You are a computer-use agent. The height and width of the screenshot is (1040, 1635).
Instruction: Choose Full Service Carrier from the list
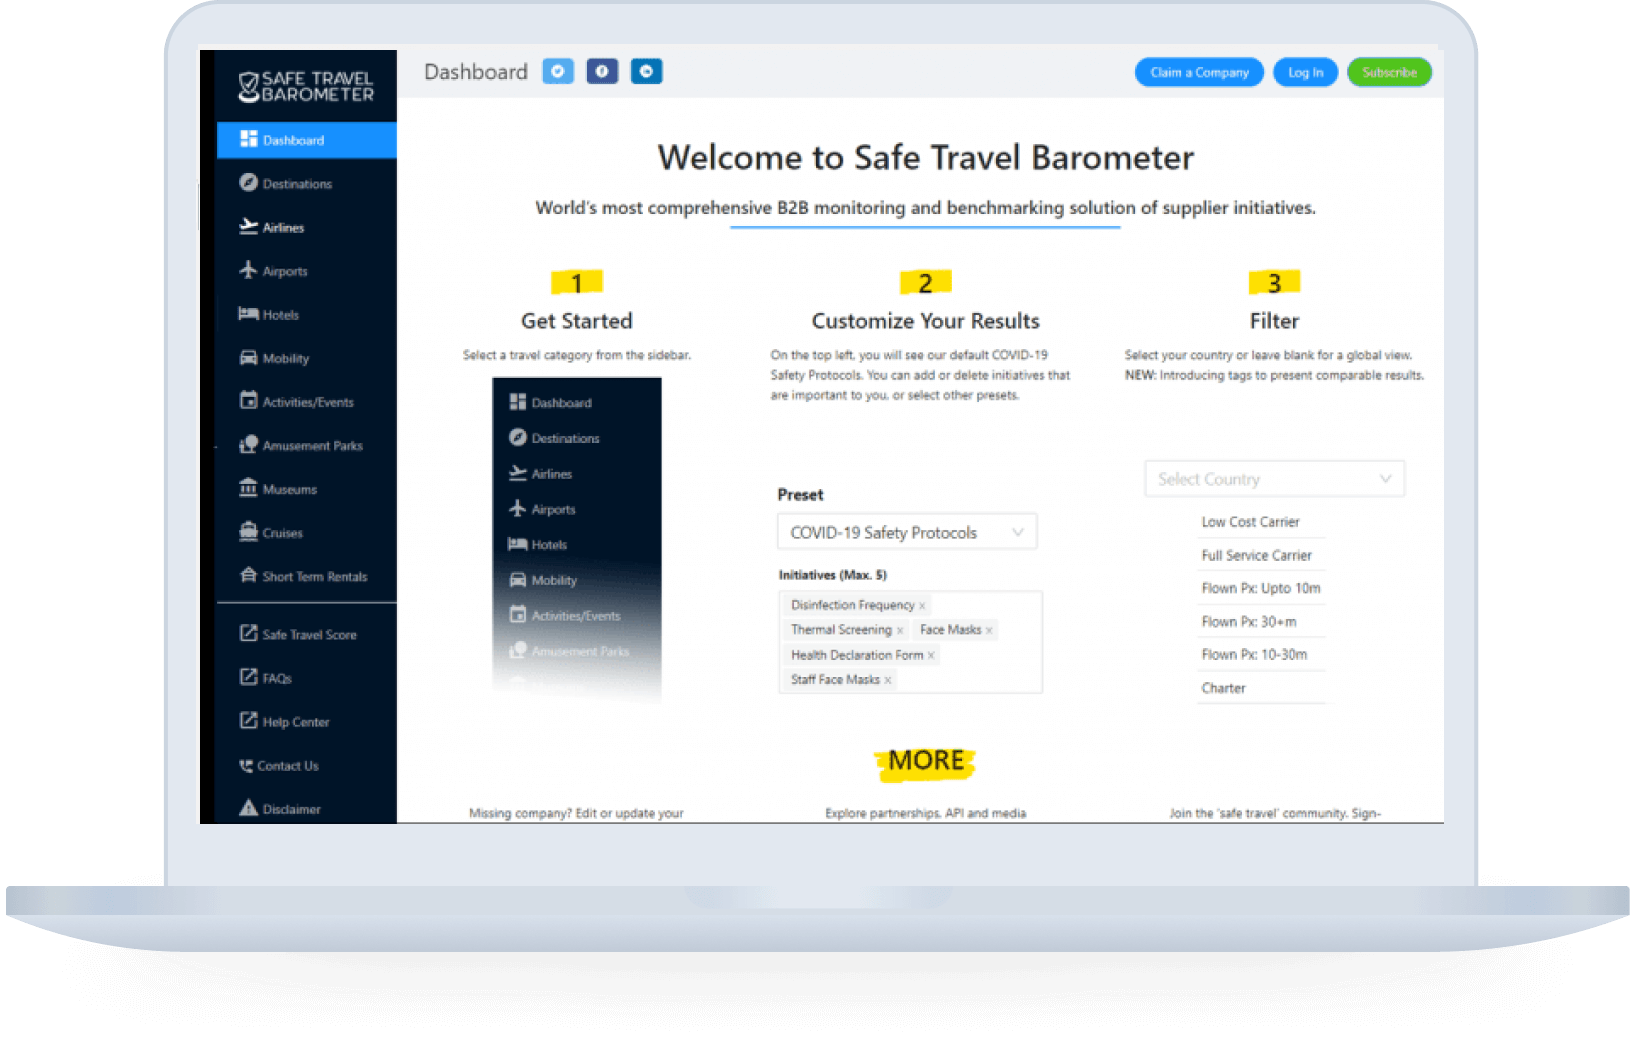1257,555
